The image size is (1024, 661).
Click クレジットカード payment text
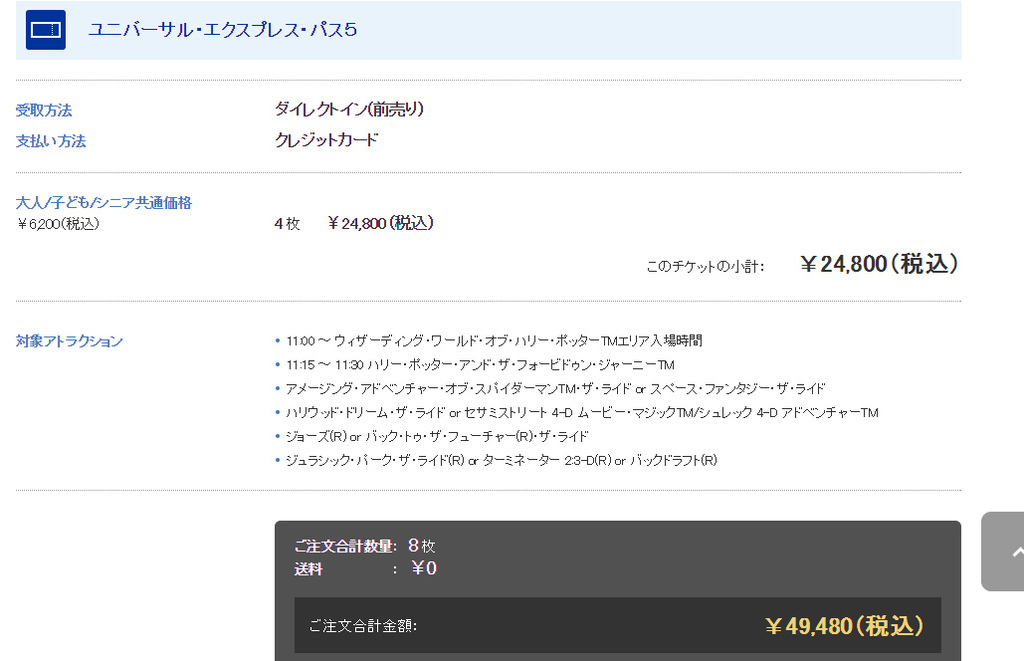coord(327,140)
